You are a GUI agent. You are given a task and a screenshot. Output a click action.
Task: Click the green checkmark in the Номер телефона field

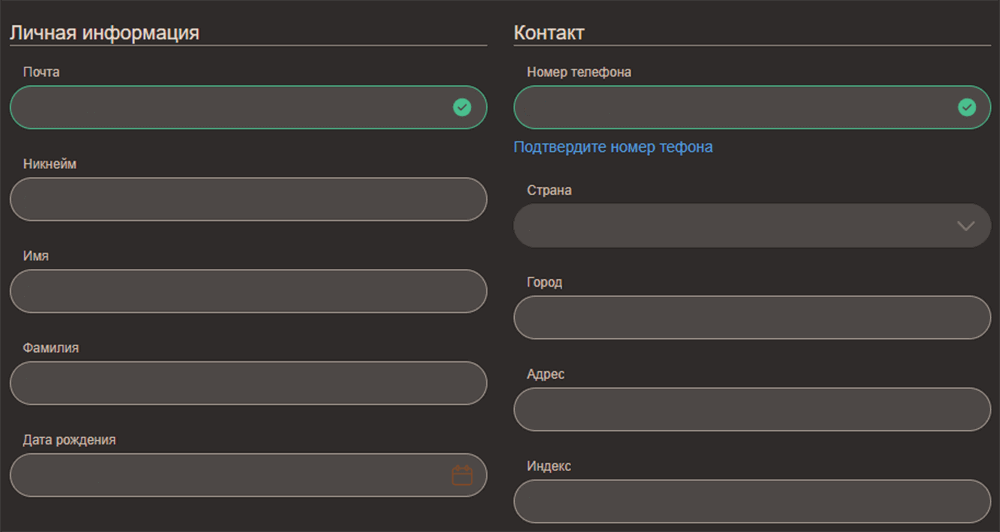click(x=966, y=107)
